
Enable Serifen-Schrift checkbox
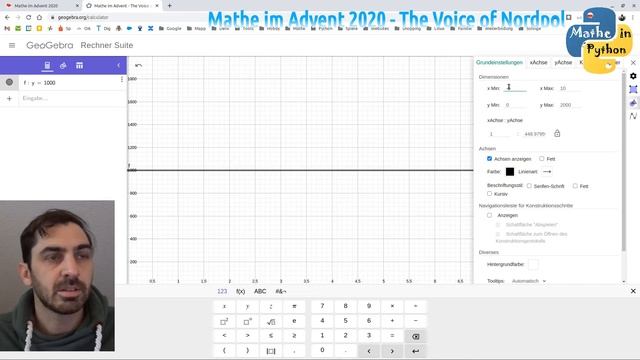[529, 186]
